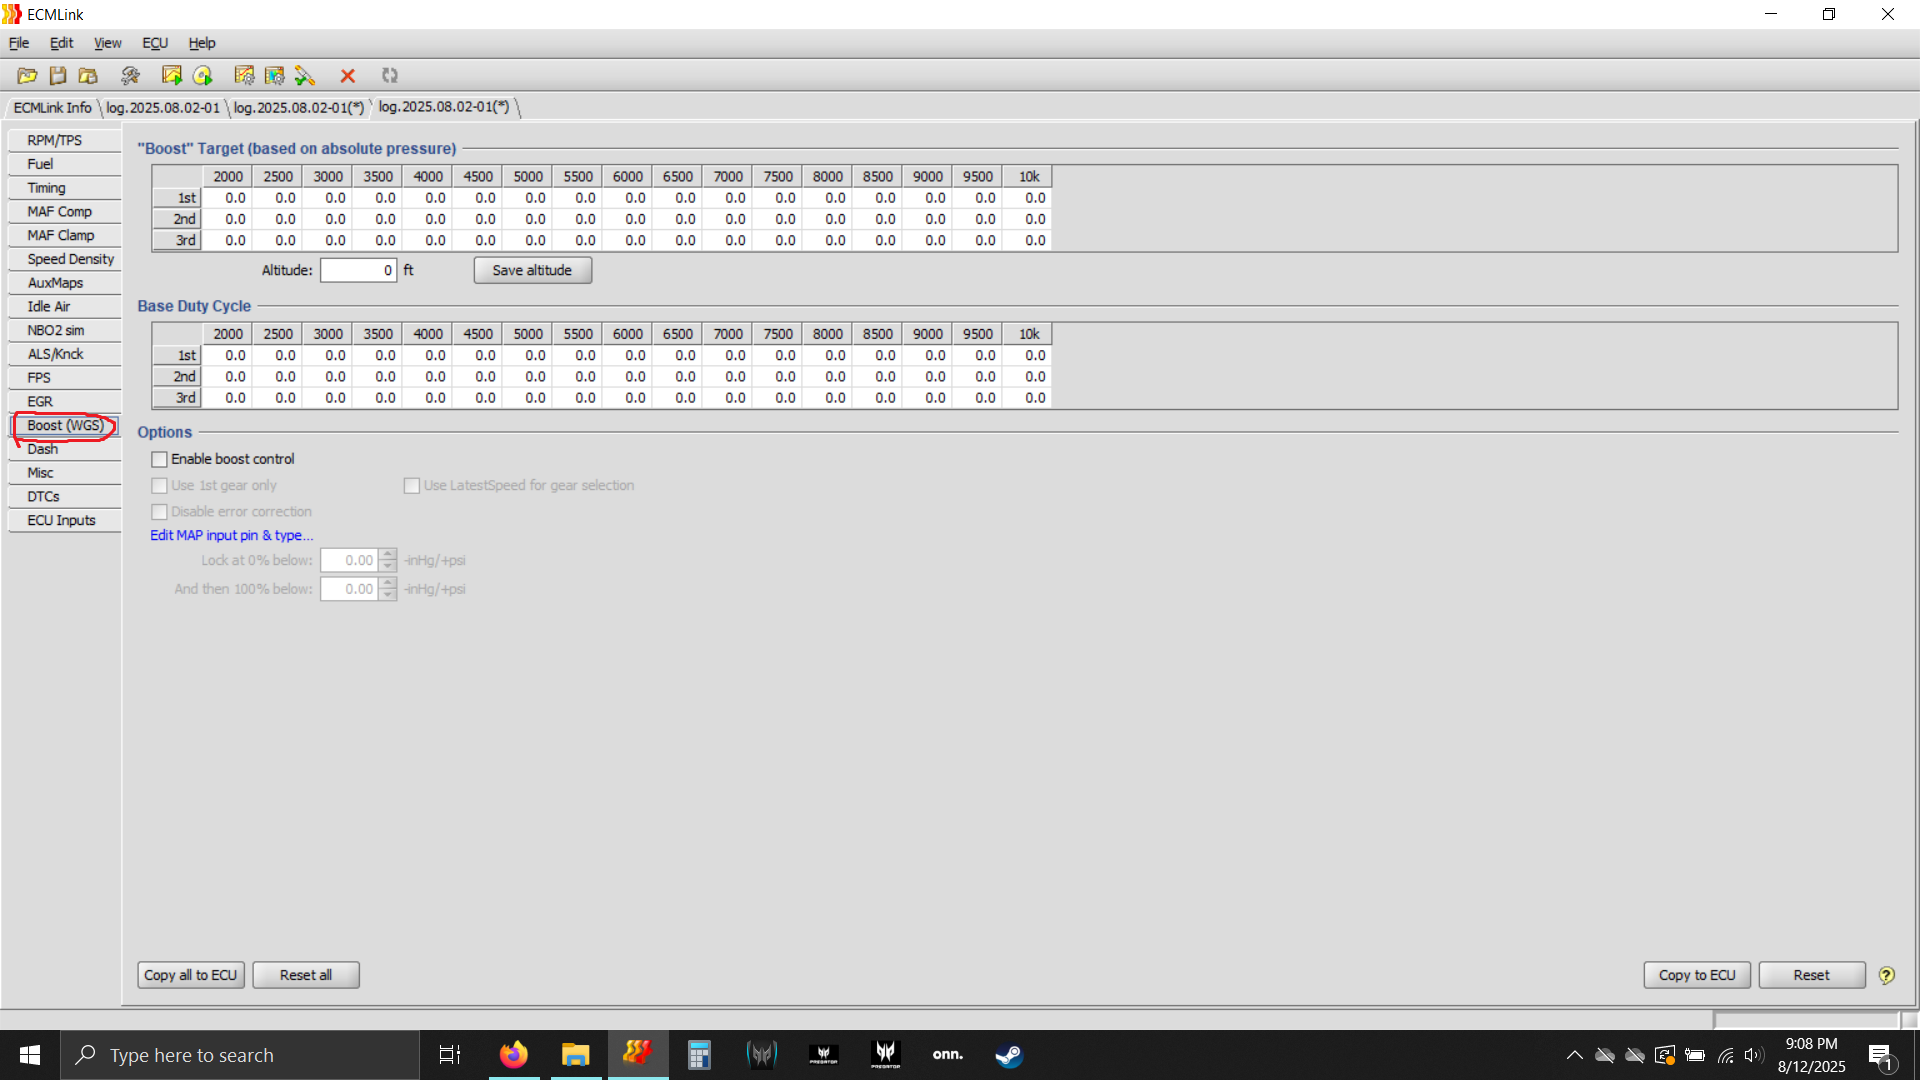Click the Lock at 0% below input field
The width and height of the screenshot is (1920, 1080).
(x=349, y=560)
